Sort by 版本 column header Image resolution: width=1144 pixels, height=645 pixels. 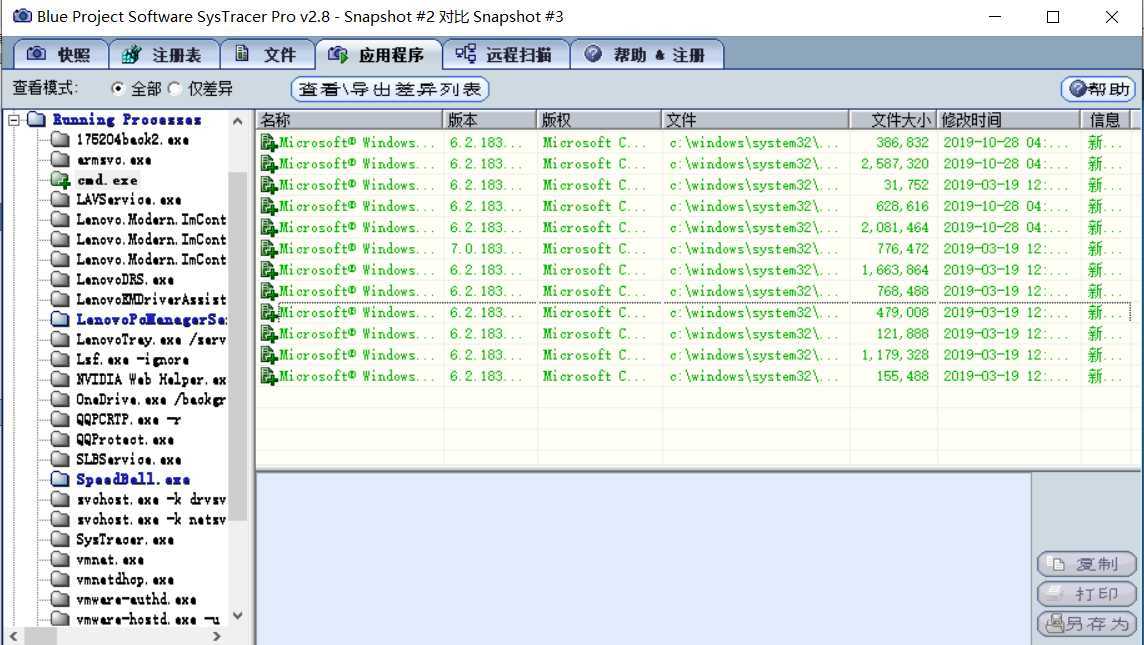(x=490, y=120)
